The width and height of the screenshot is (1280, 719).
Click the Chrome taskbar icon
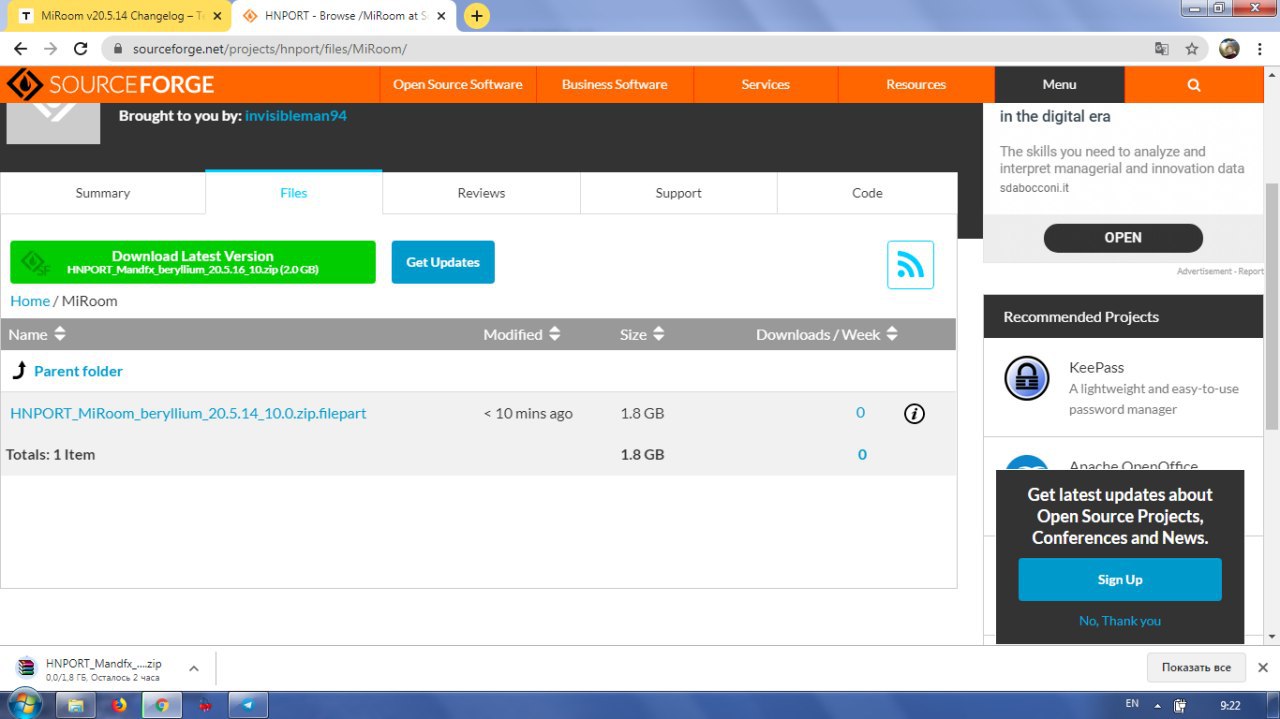(x=161, y=705)
